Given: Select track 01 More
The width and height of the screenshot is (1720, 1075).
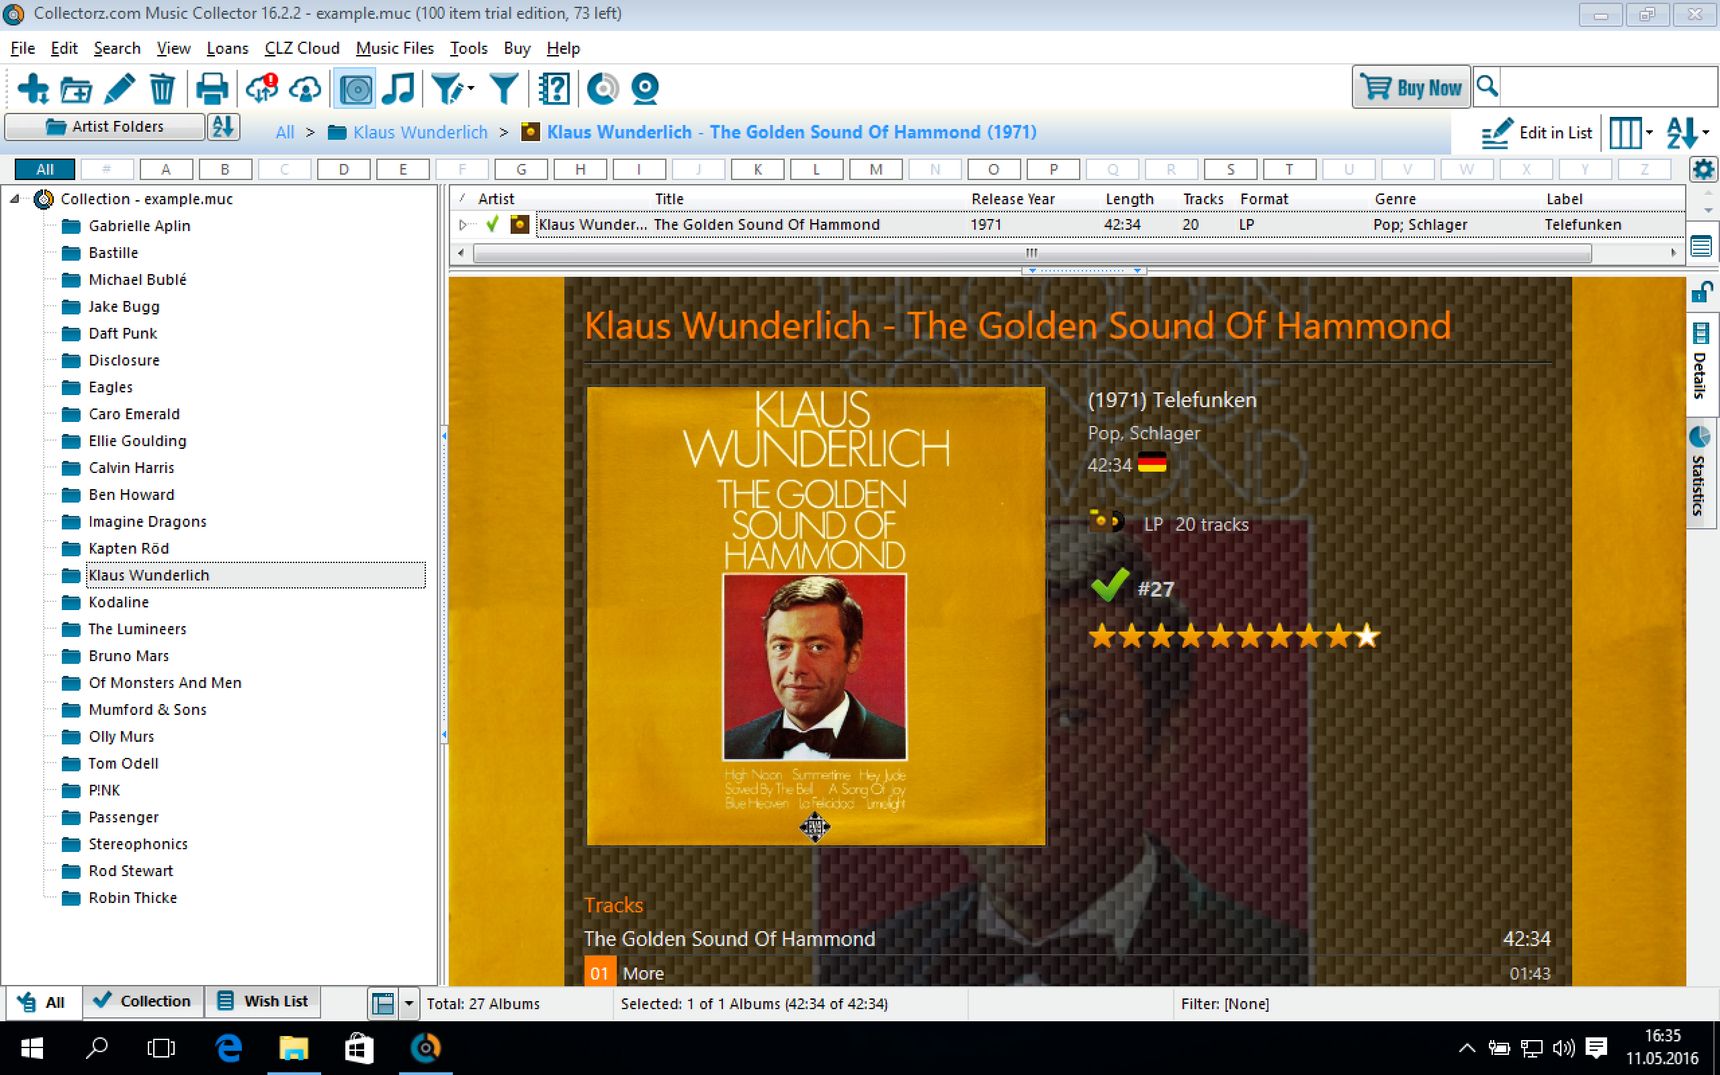Looking at the screenshot, I should coord(1067,973).
